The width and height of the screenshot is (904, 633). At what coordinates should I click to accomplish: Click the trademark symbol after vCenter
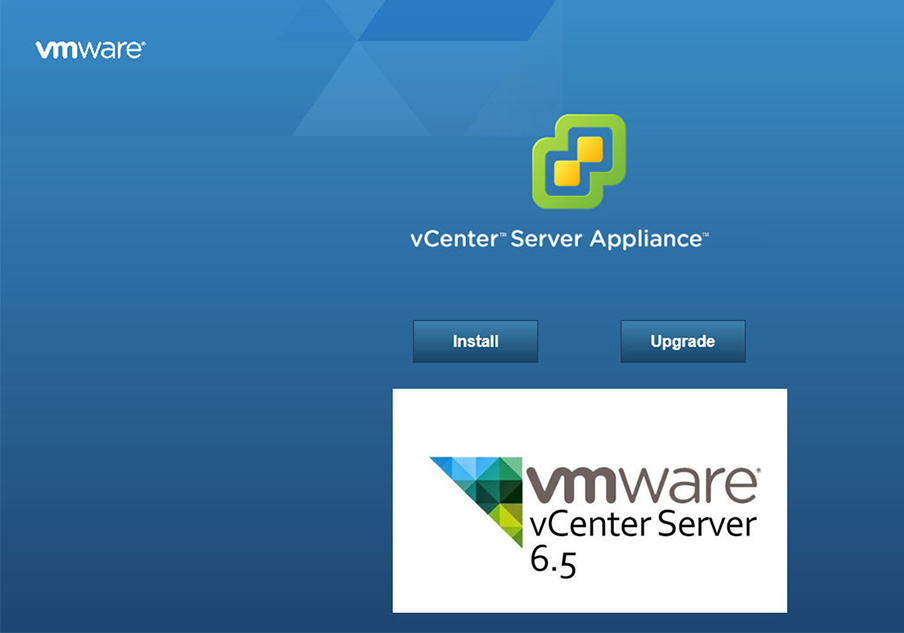tap(501, 232)
